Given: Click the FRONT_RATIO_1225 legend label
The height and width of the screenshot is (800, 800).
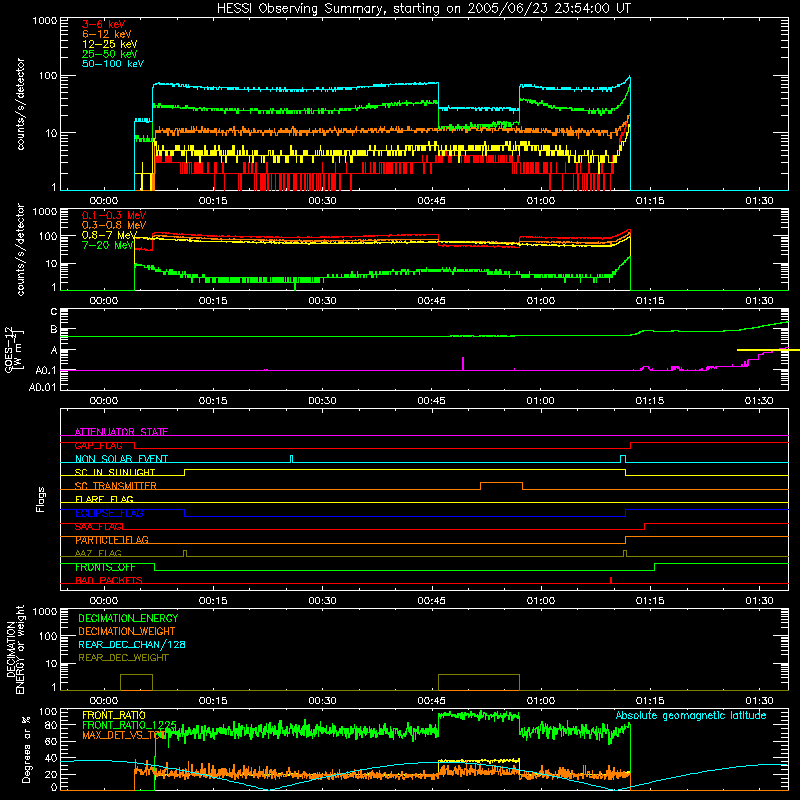Looking at the screenshot, I should pyautogui.click(x=129, y=725).
